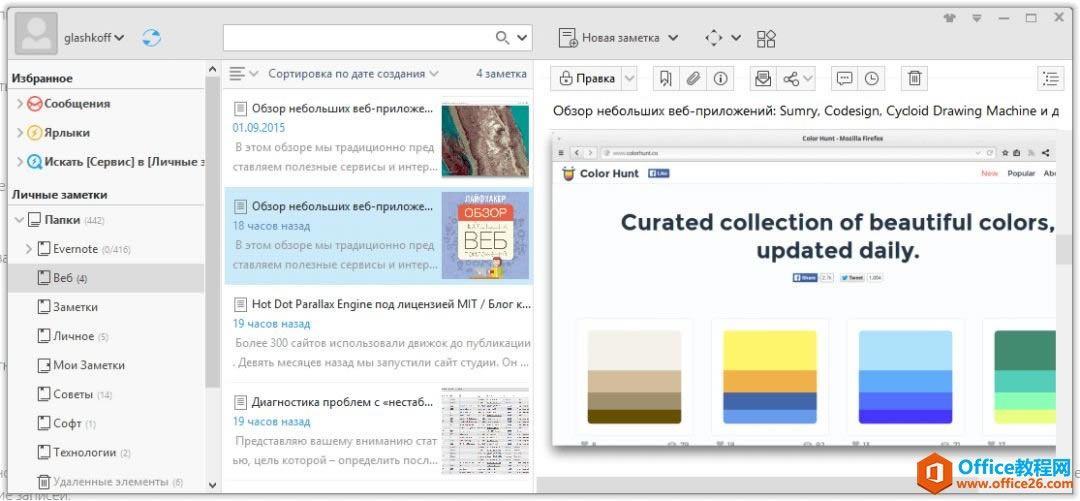This screenshot has width=1080, height=501.
Task: Click the share icon in note toolbar
Action: (x=791, y=79)
